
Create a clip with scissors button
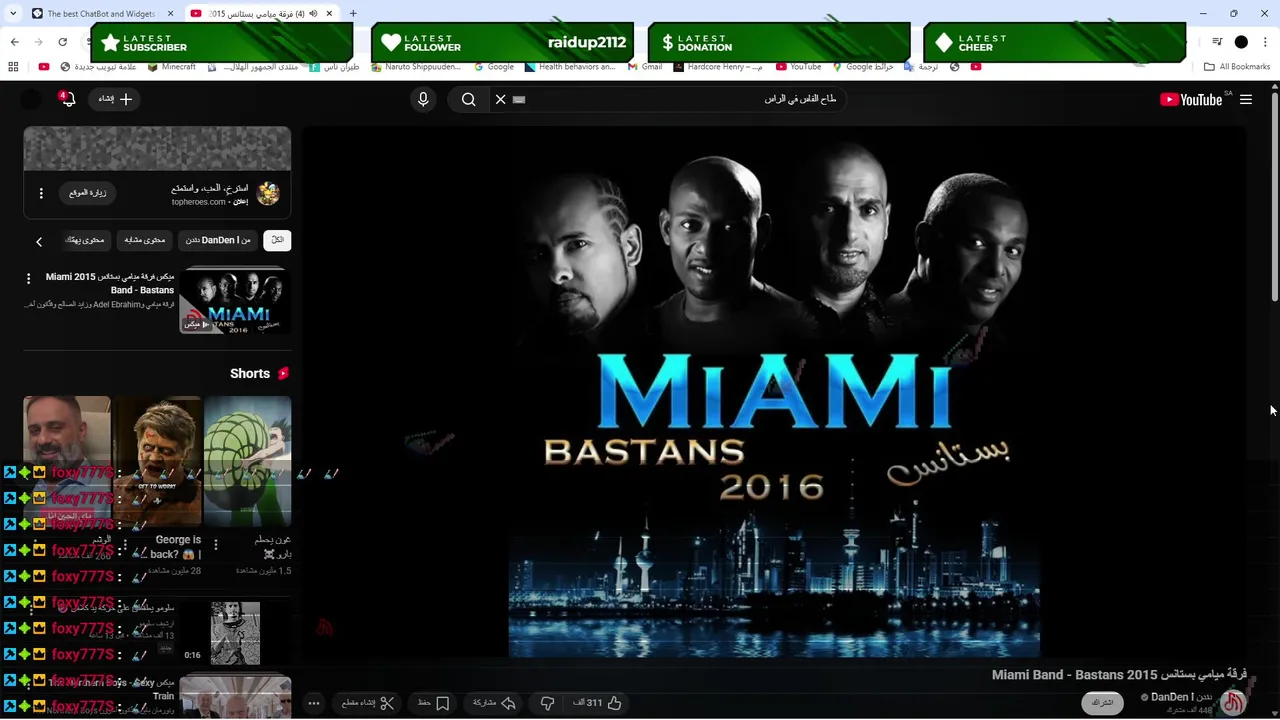[x=369, y=703]
